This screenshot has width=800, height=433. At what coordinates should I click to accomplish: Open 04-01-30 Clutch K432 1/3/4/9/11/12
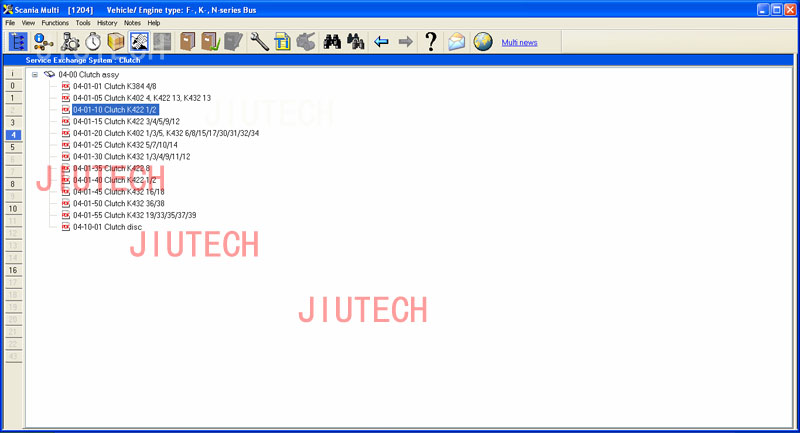click(x=131, y=157)
